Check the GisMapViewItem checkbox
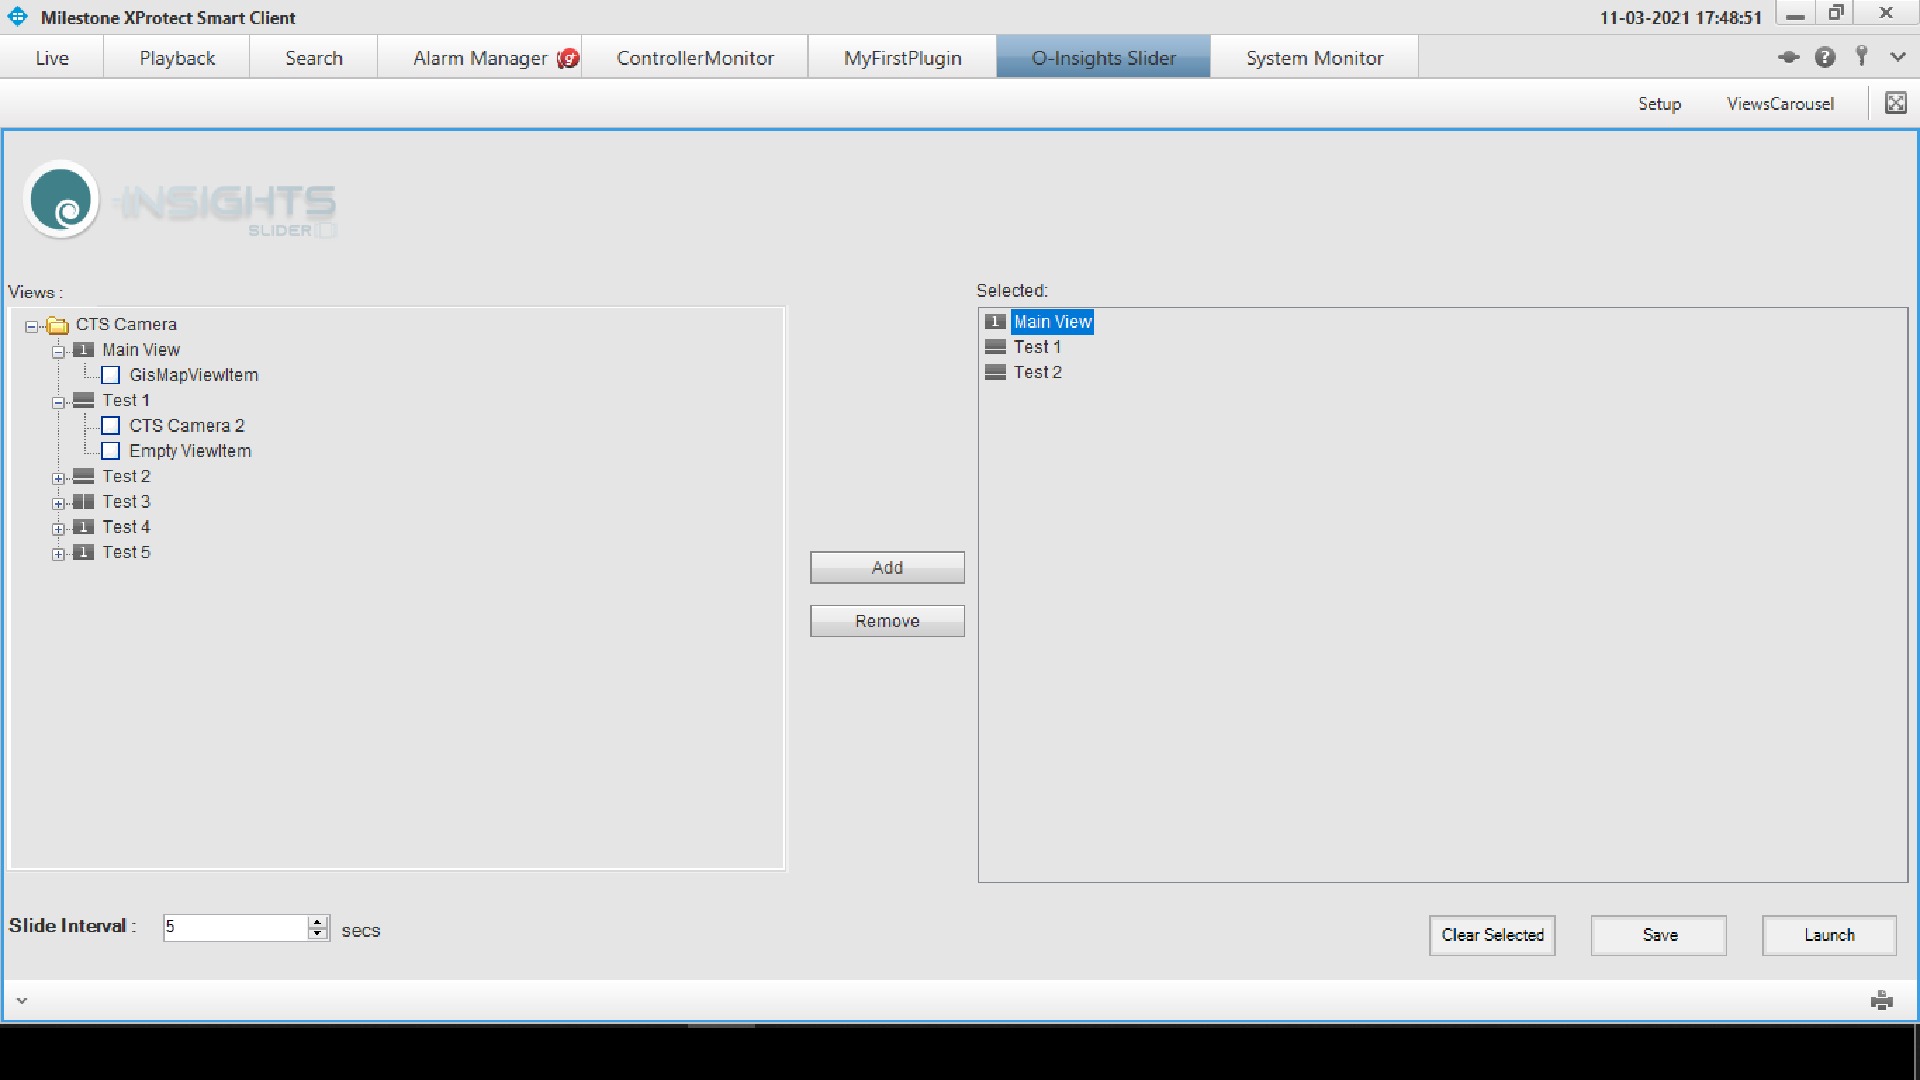Image resolution: width=1920 pixels, height=1080 pixels. pyautogui.click(x=111, y=375)
